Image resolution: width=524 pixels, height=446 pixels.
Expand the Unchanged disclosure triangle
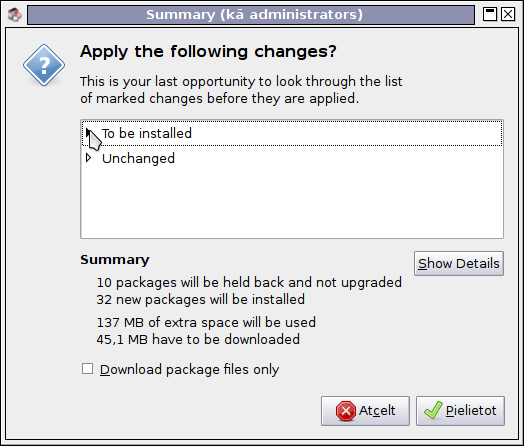click(89, 158)
